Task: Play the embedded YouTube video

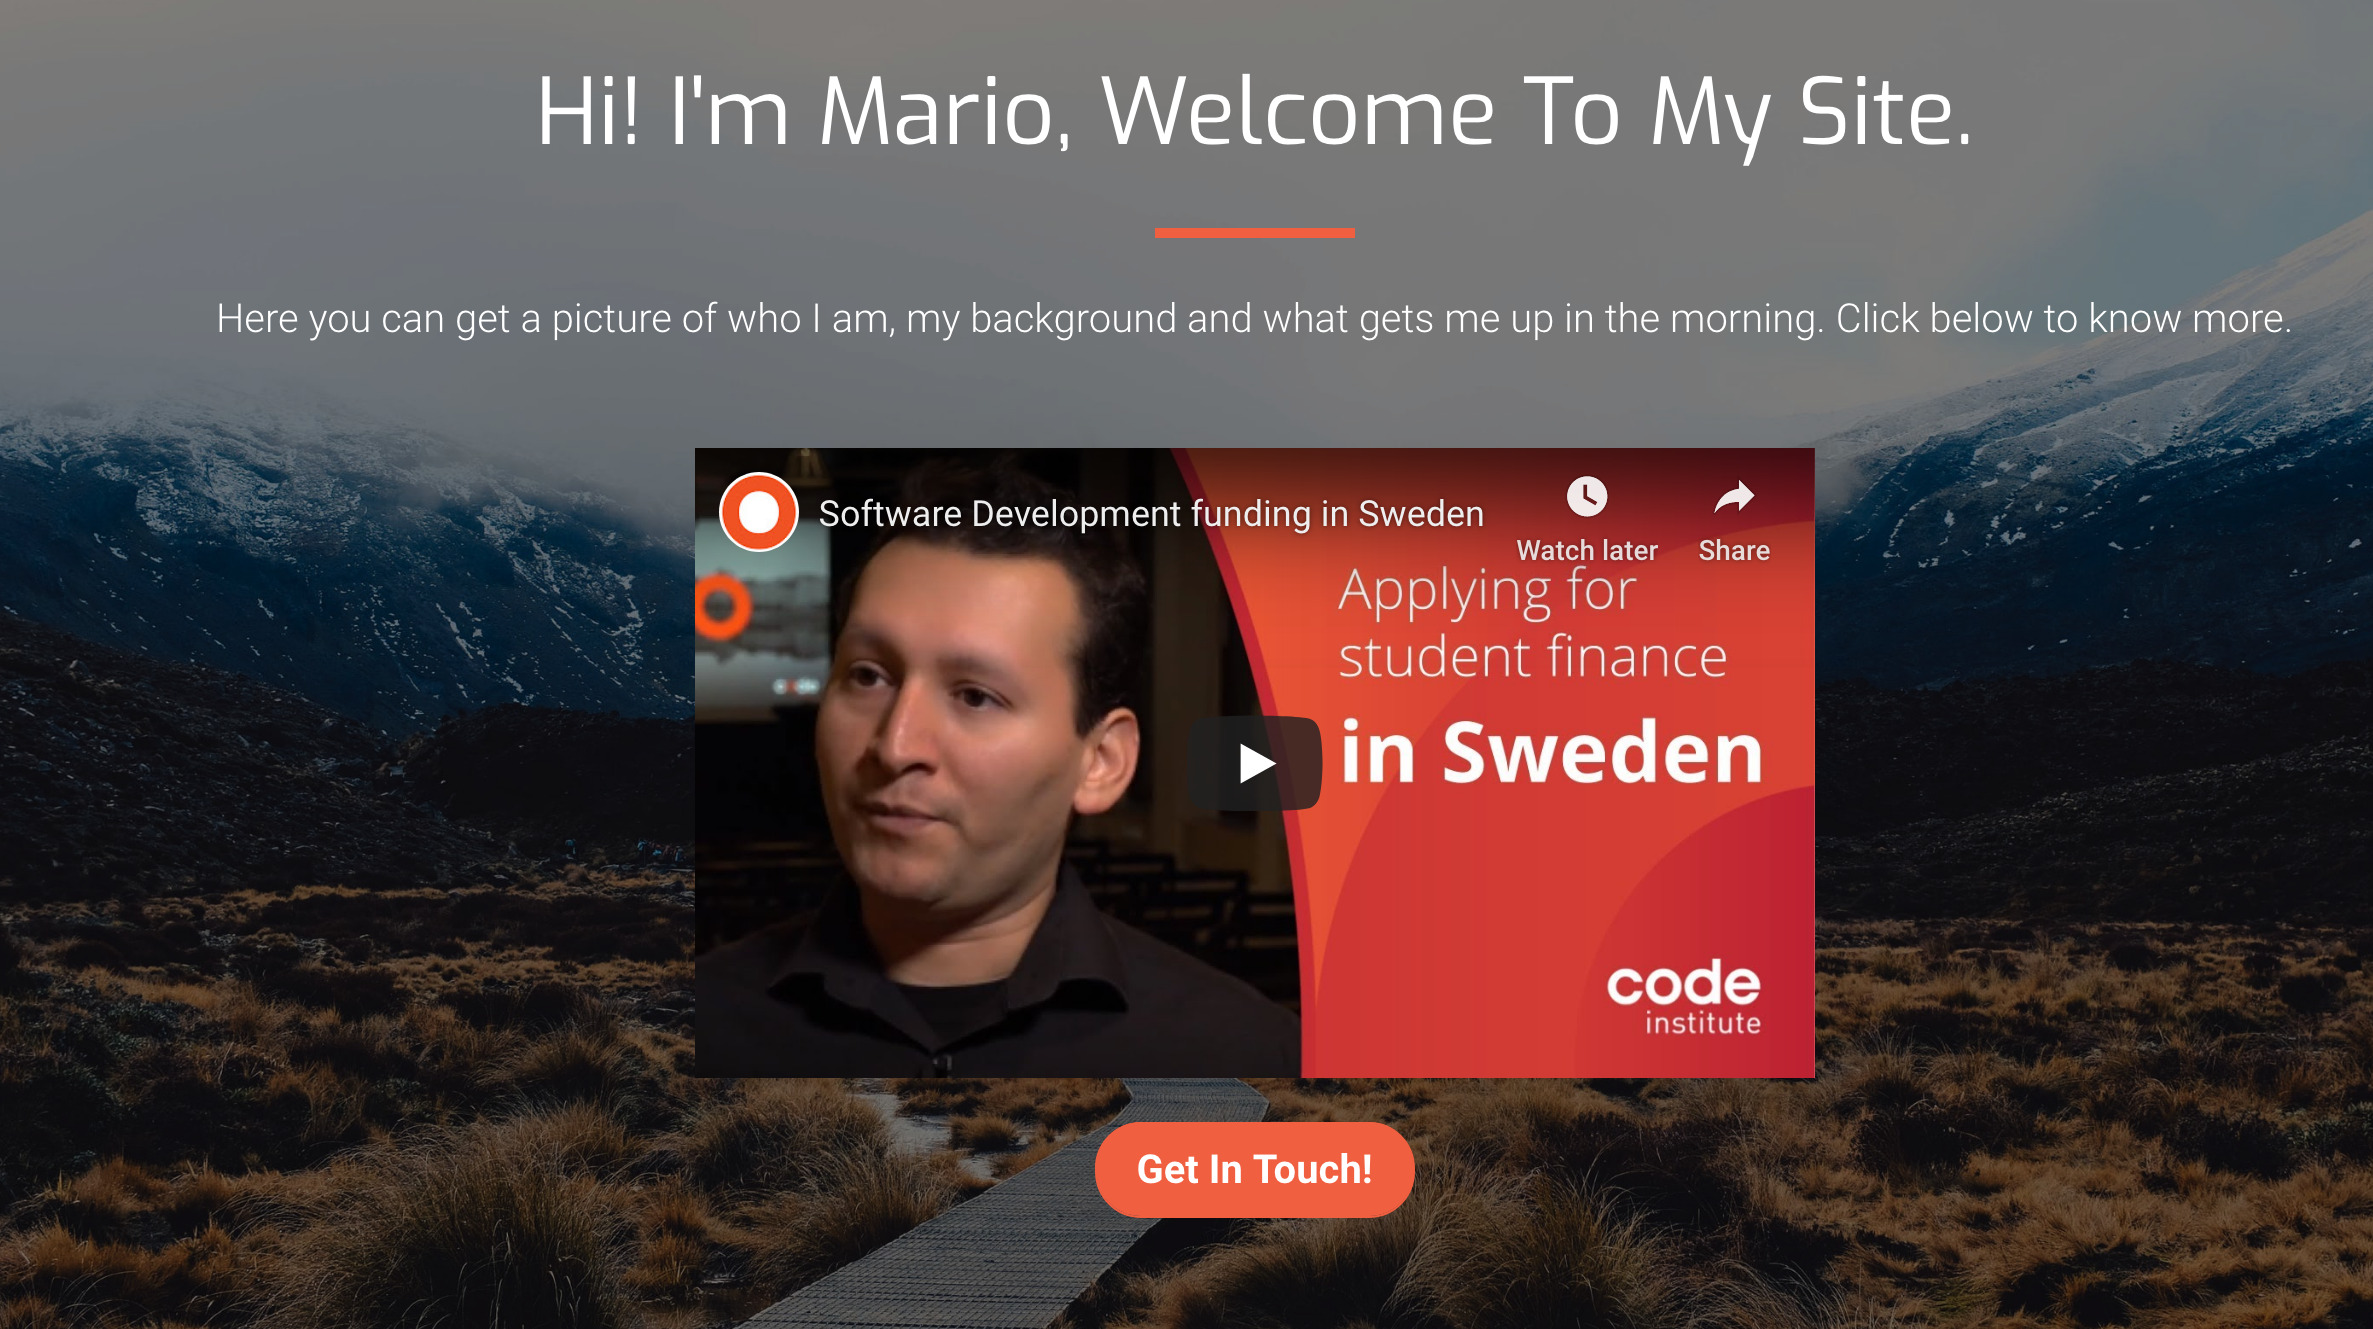Action: pos(1255,763)
